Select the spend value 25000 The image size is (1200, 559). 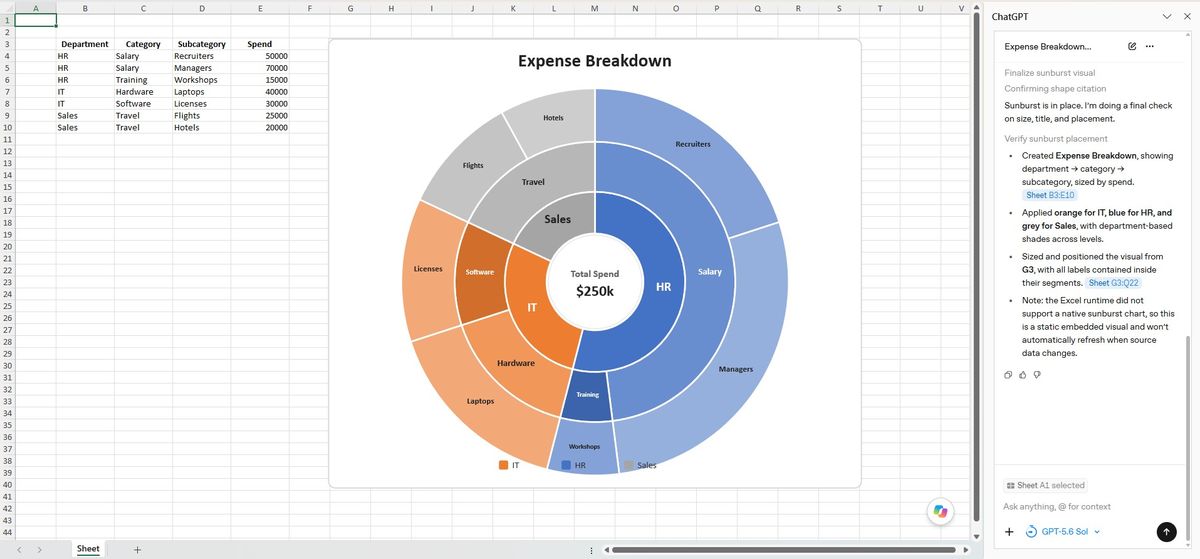[x=260, y=116]
